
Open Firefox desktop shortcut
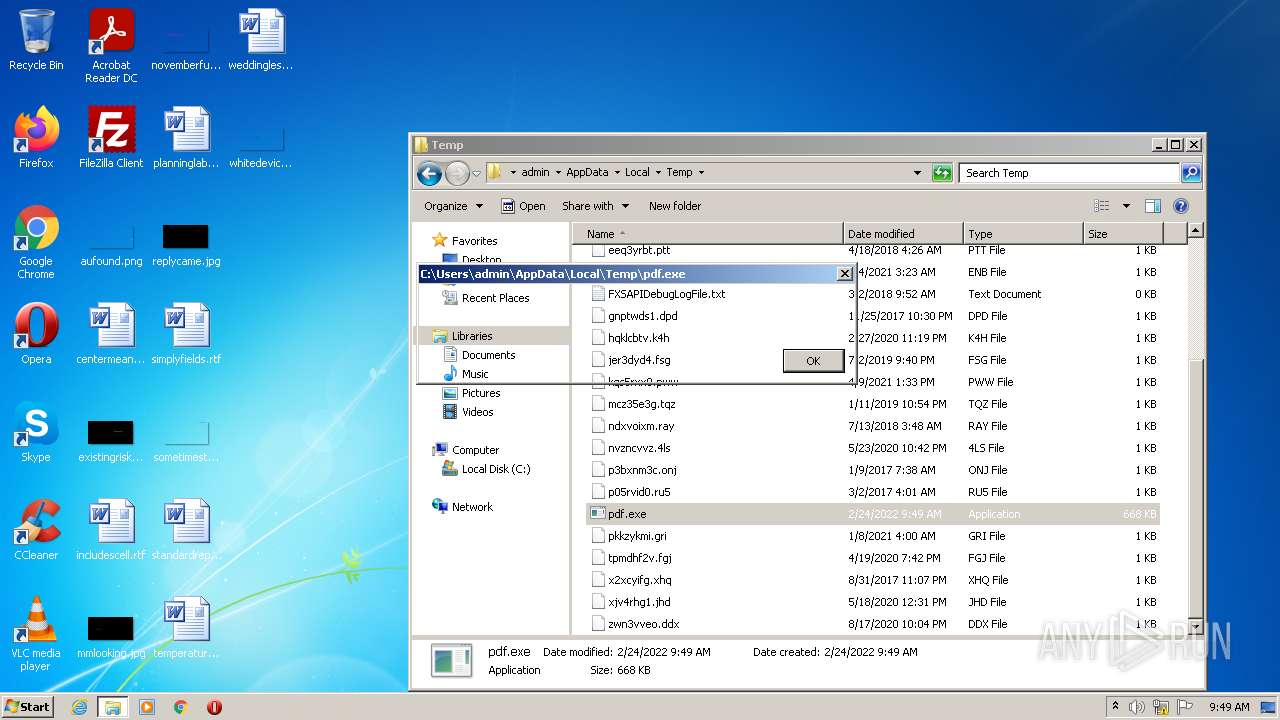(x=36, y=137)
